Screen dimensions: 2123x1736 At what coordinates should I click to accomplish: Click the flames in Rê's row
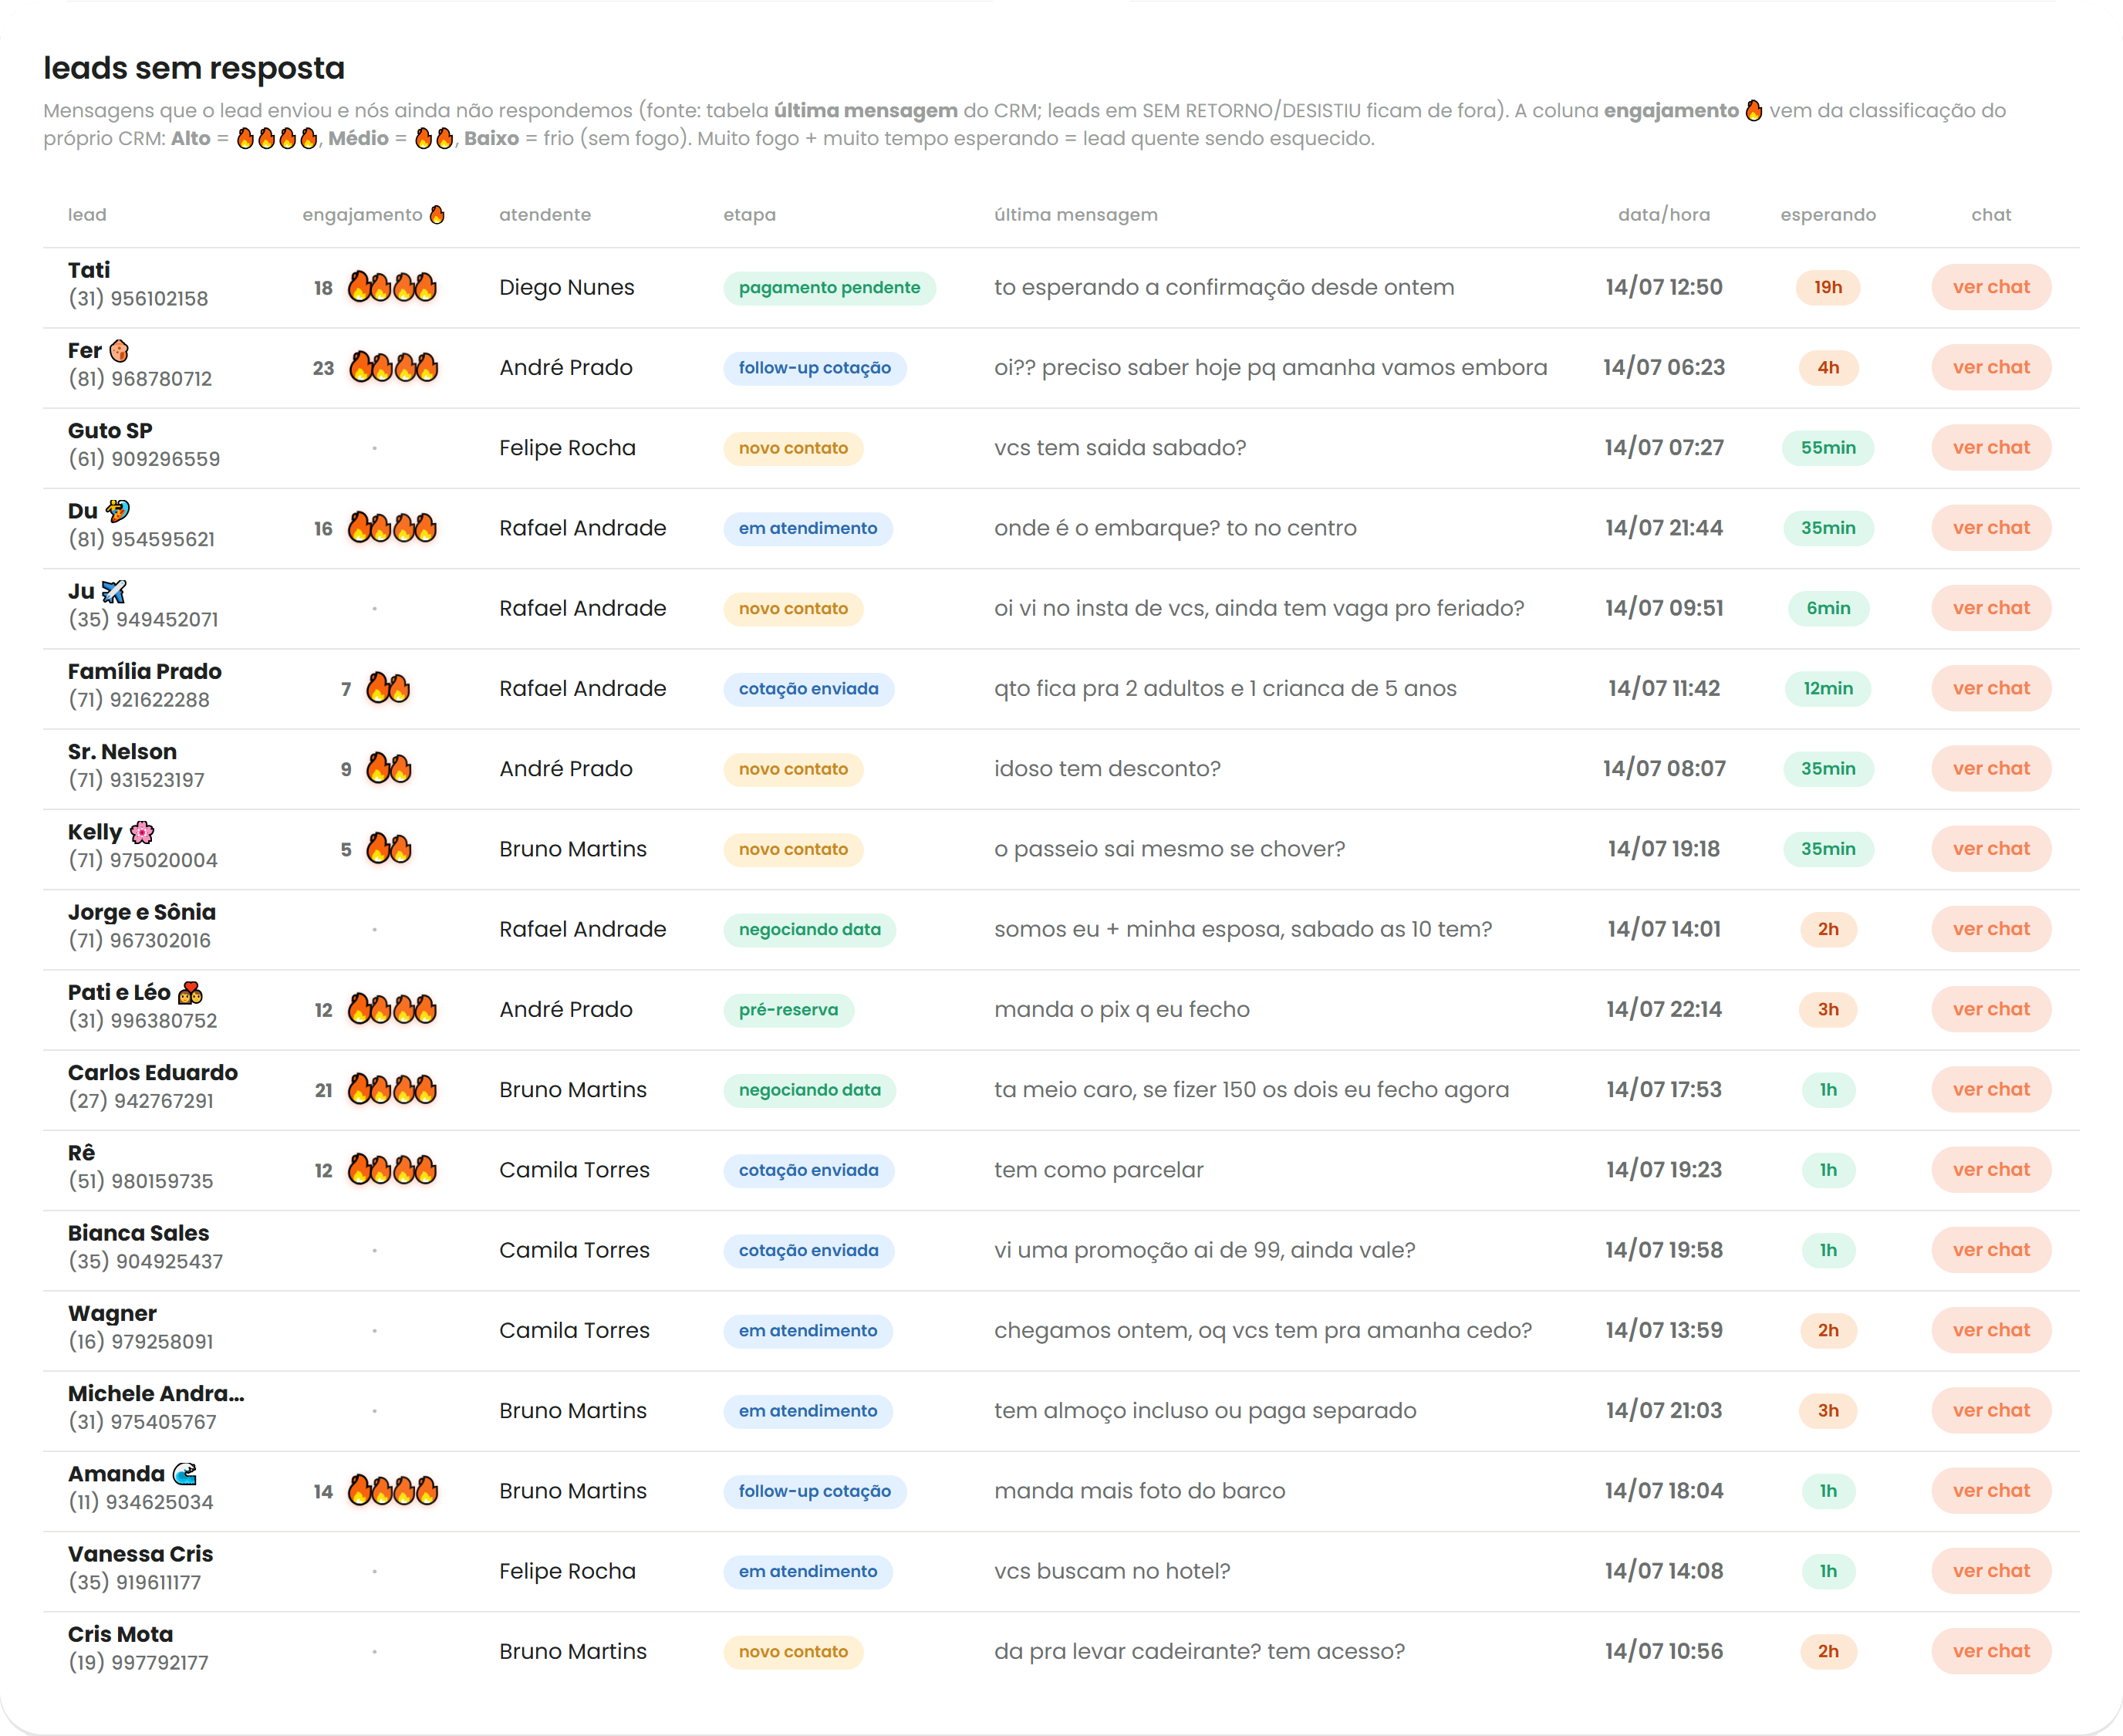pyautogui.click(x=392, y=1170)
